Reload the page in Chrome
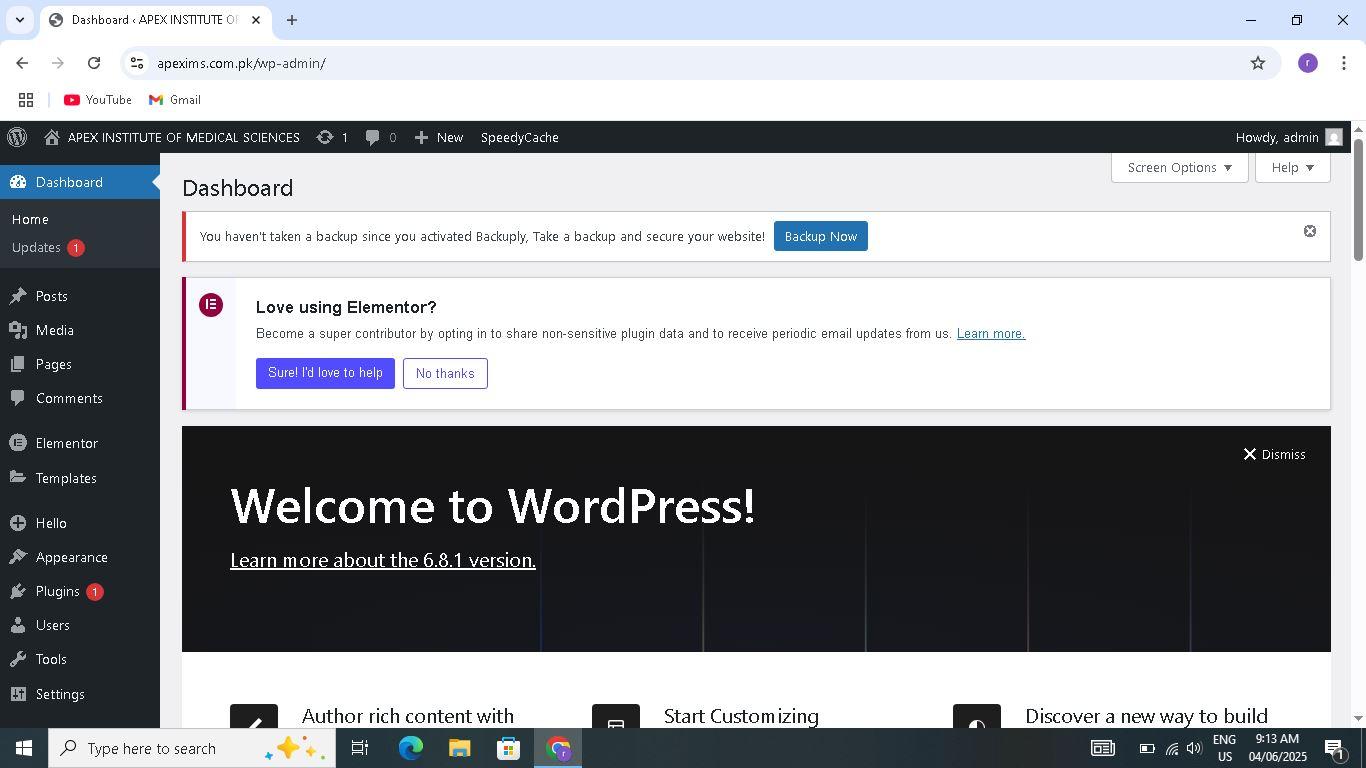This screenshot has width=1366, height=768. [x=94, y=63]
